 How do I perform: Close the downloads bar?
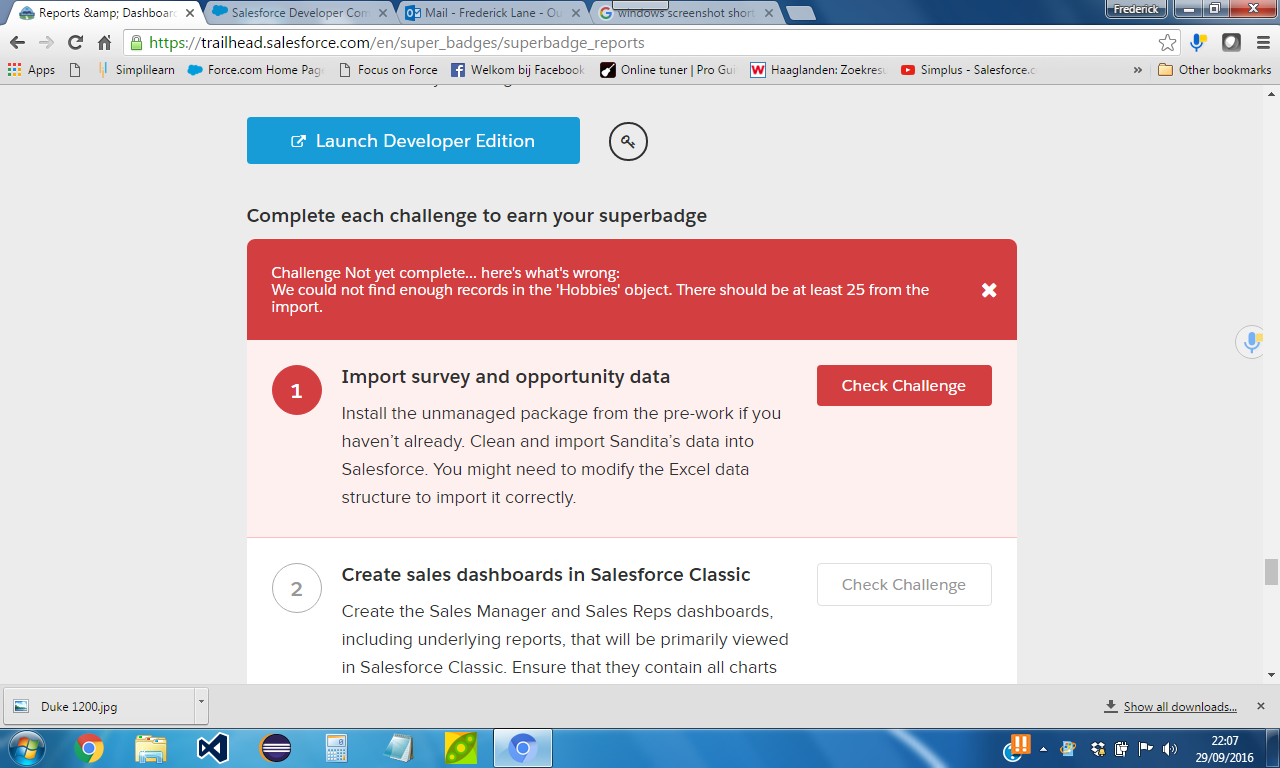point(1261,706)
